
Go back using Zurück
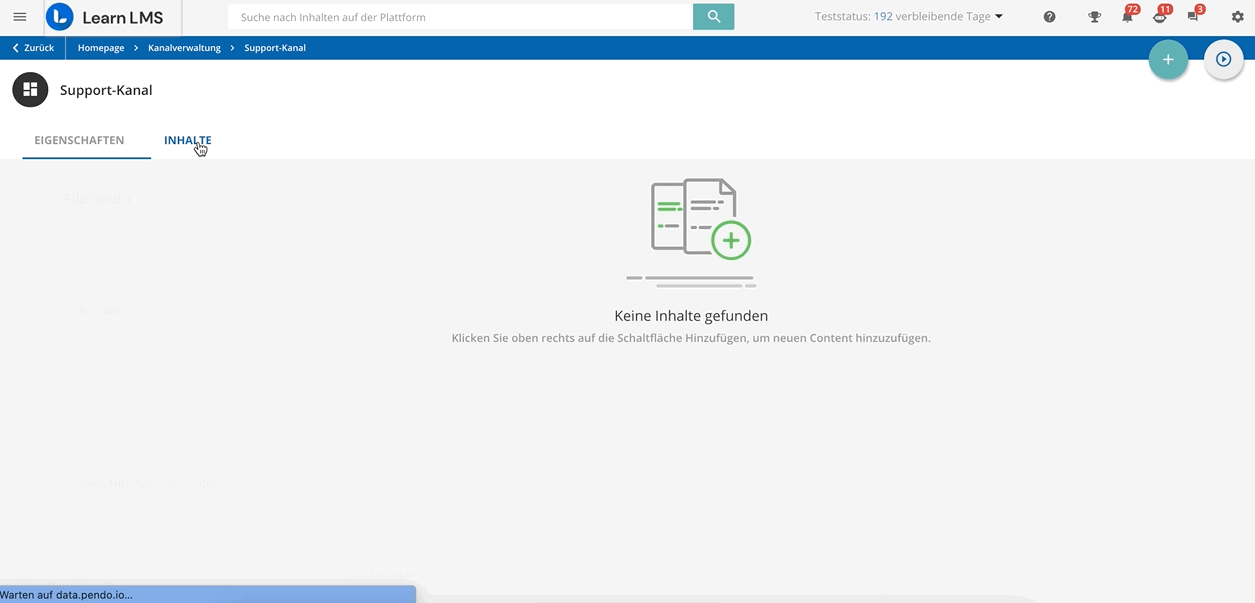coord(33,48)
